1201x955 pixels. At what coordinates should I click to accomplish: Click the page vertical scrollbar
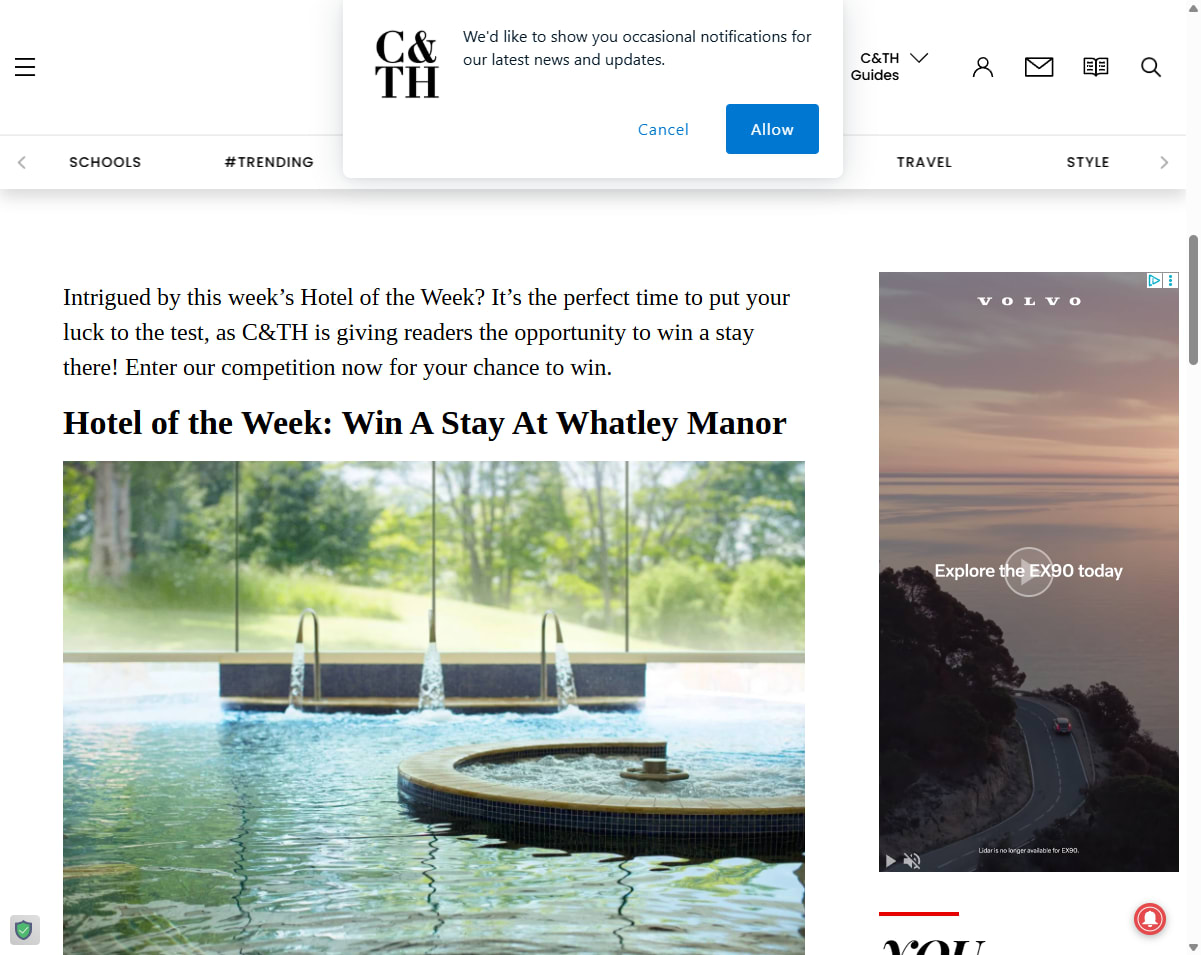(x=1193, y=300)
